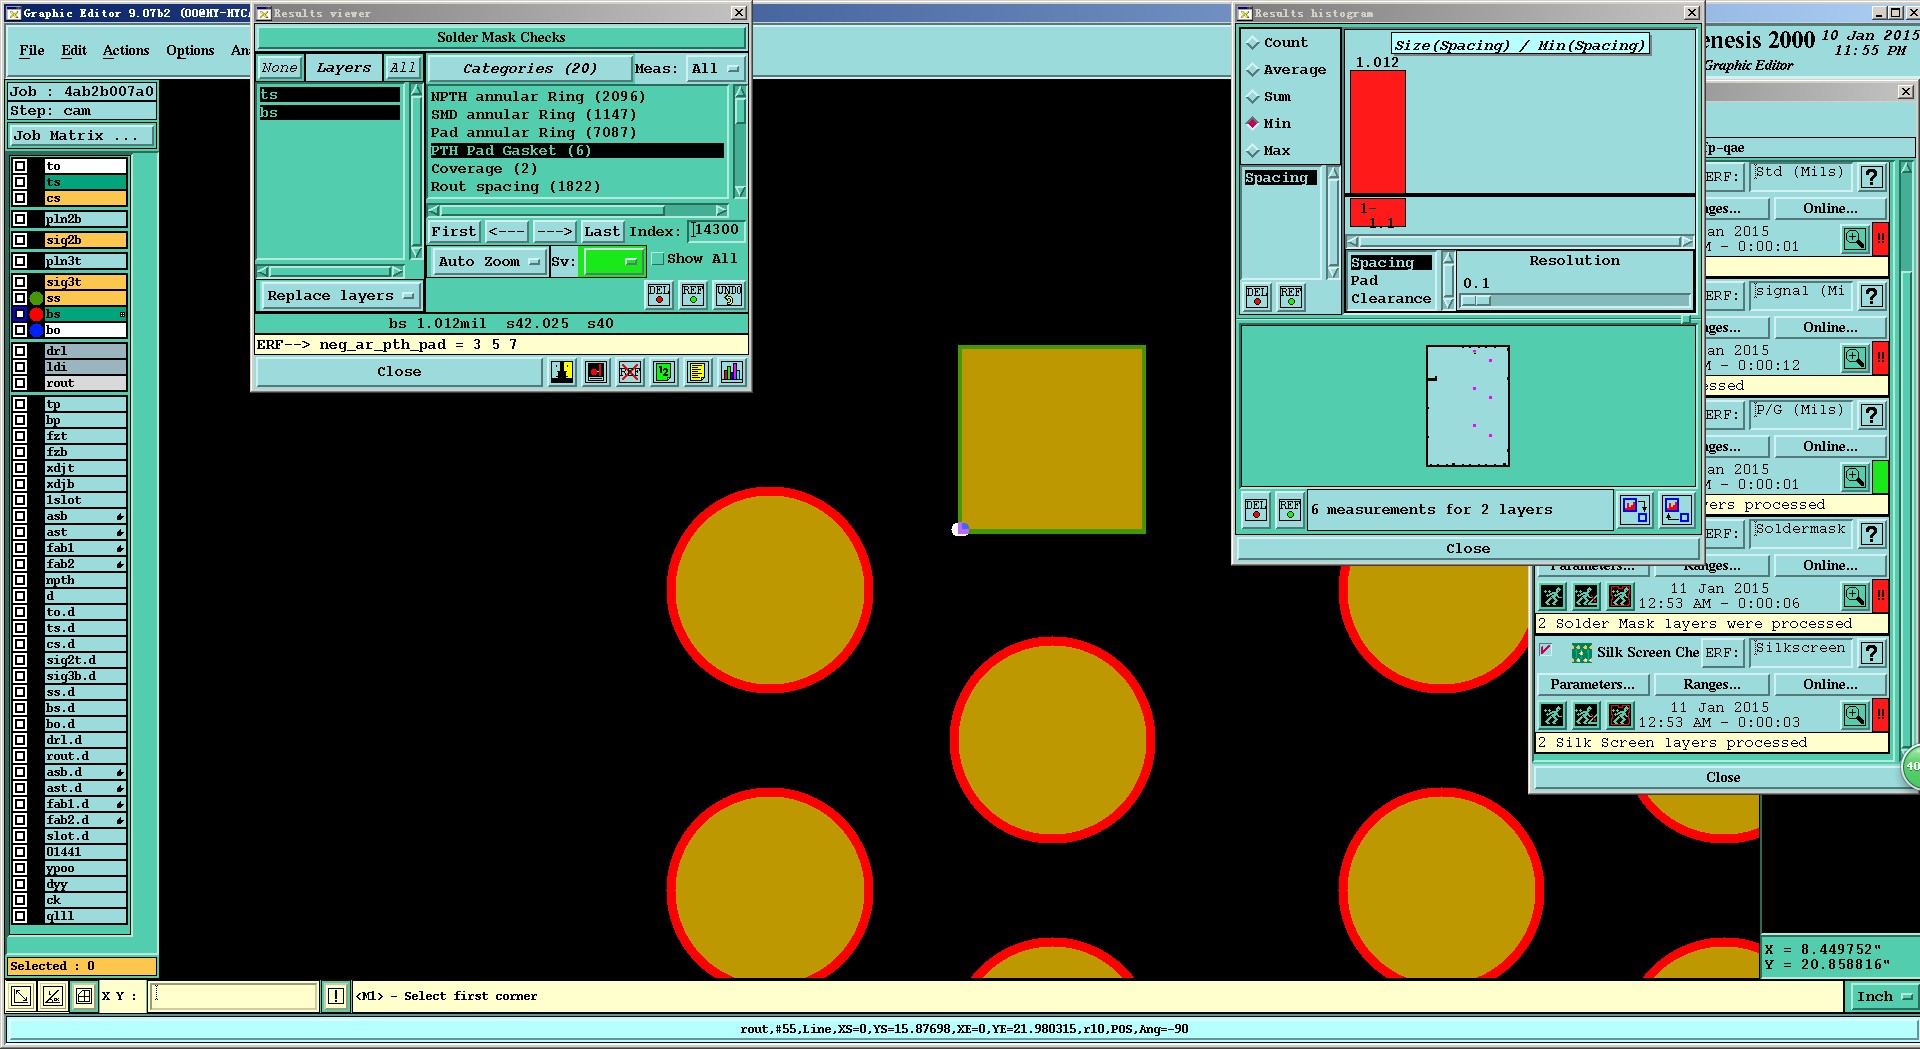Click the red status indicator for Silk Screen
1920x1049 pixels.
click(x=1880, y=715)
